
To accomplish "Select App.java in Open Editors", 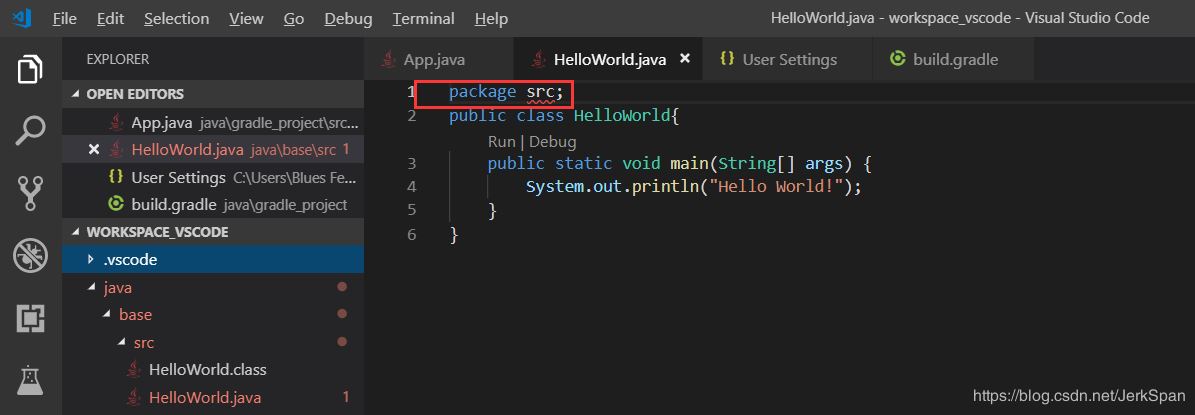I will click(213, 123).
